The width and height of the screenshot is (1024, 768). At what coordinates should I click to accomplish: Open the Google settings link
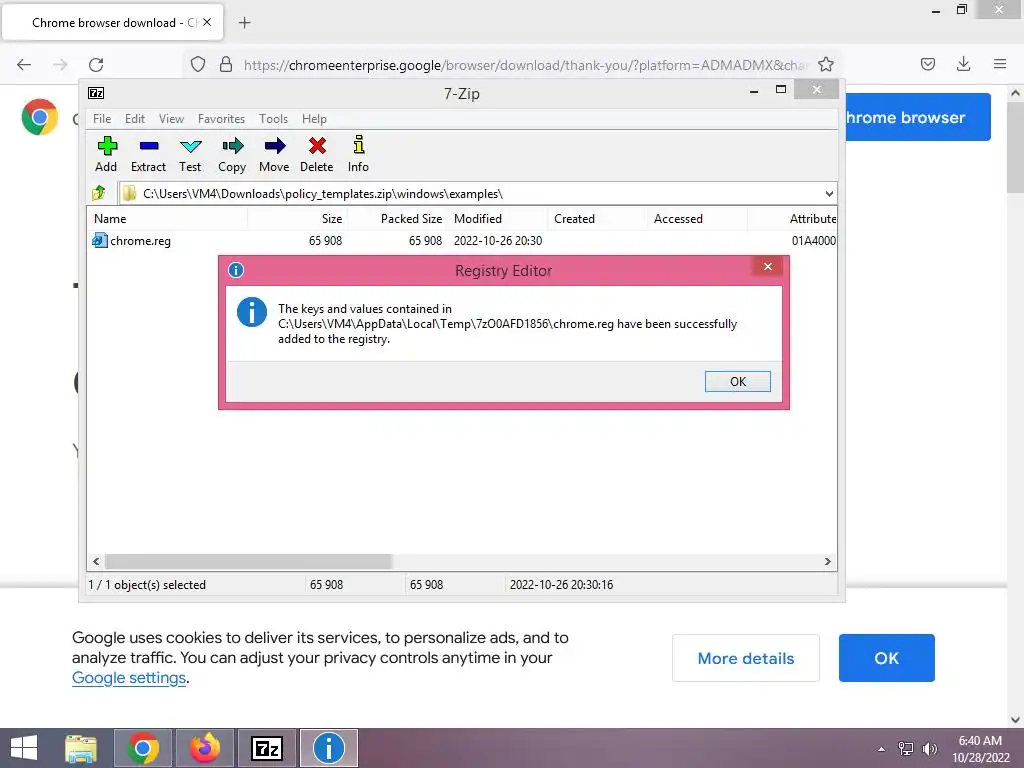coord(129,678)
